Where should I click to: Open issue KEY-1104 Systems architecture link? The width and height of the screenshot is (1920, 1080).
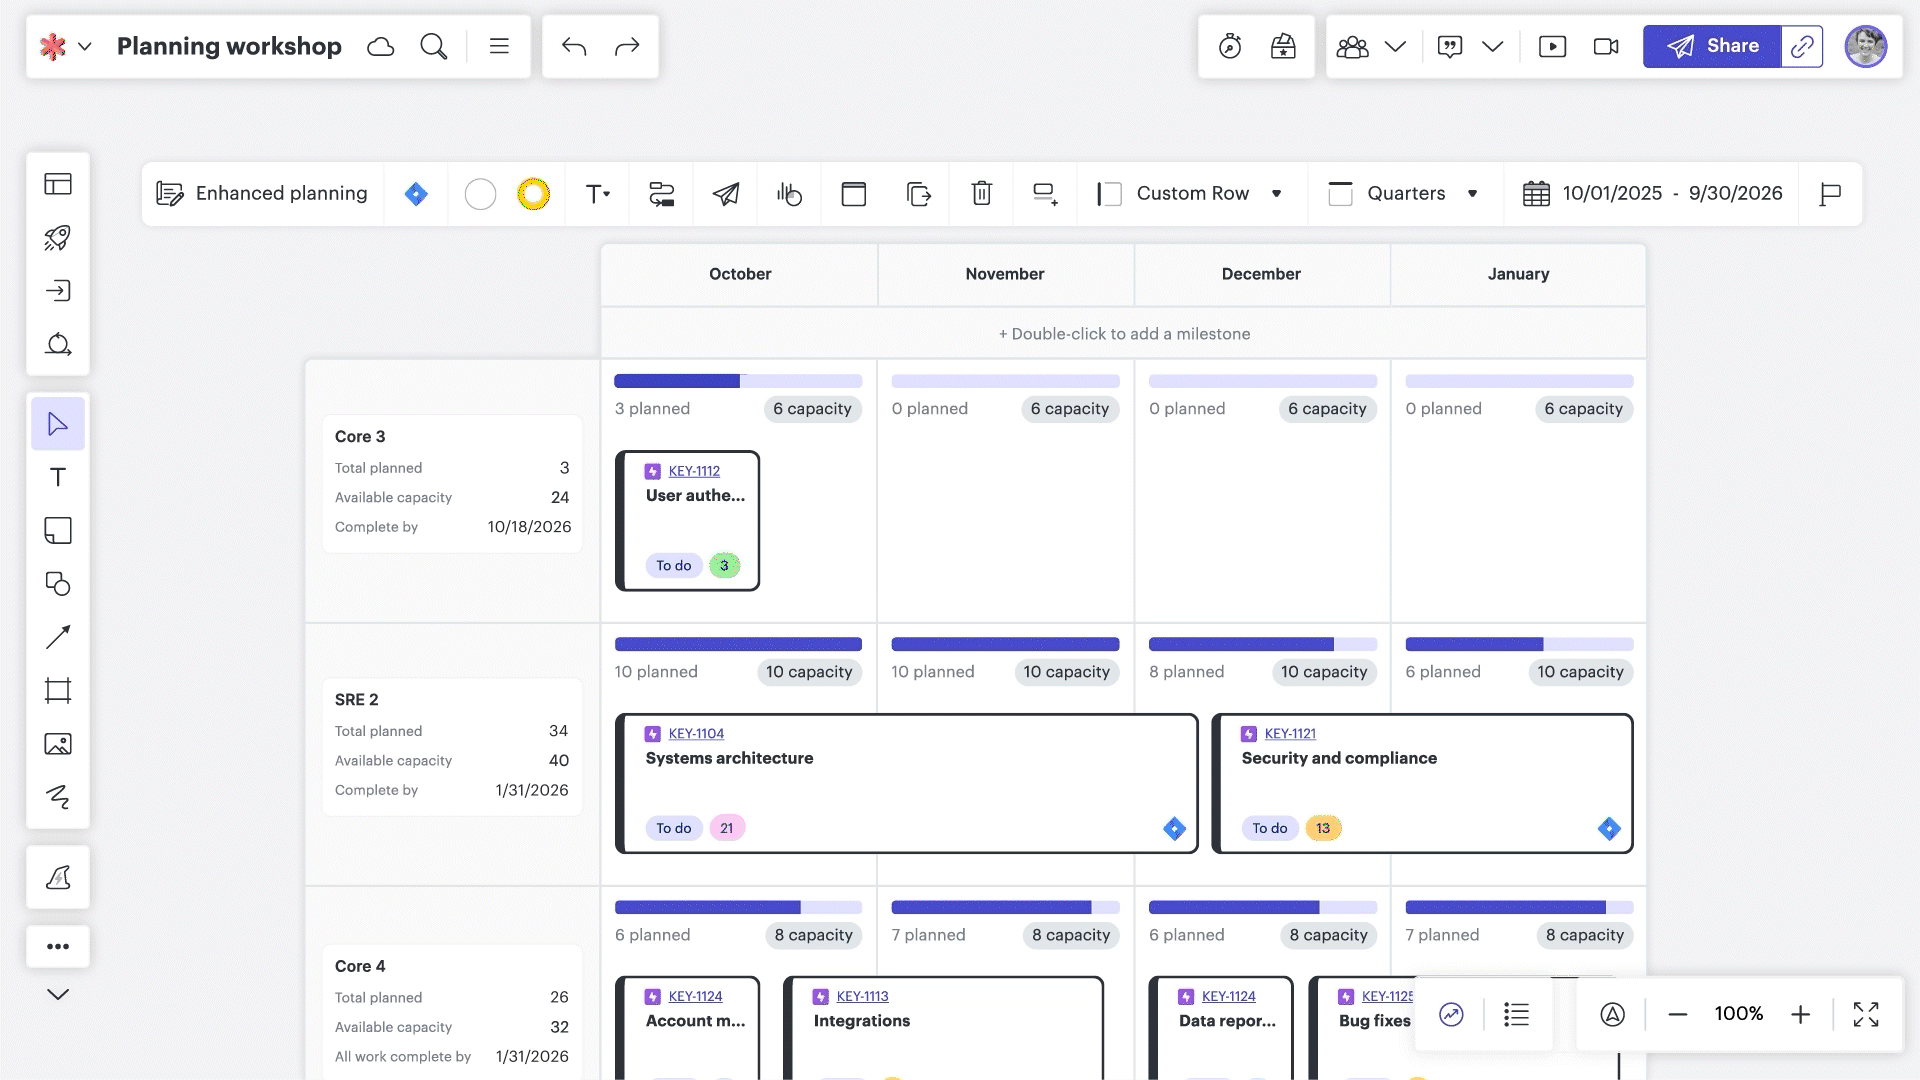click(x=696, y=733)
